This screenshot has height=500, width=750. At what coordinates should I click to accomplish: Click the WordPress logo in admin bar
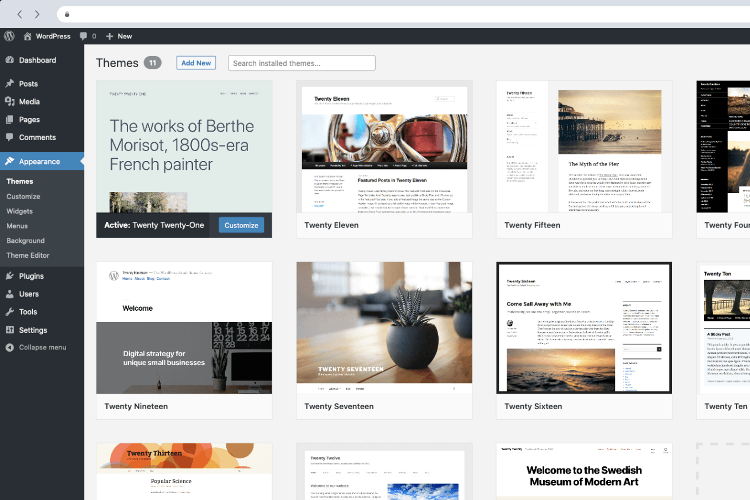point(9,36)
